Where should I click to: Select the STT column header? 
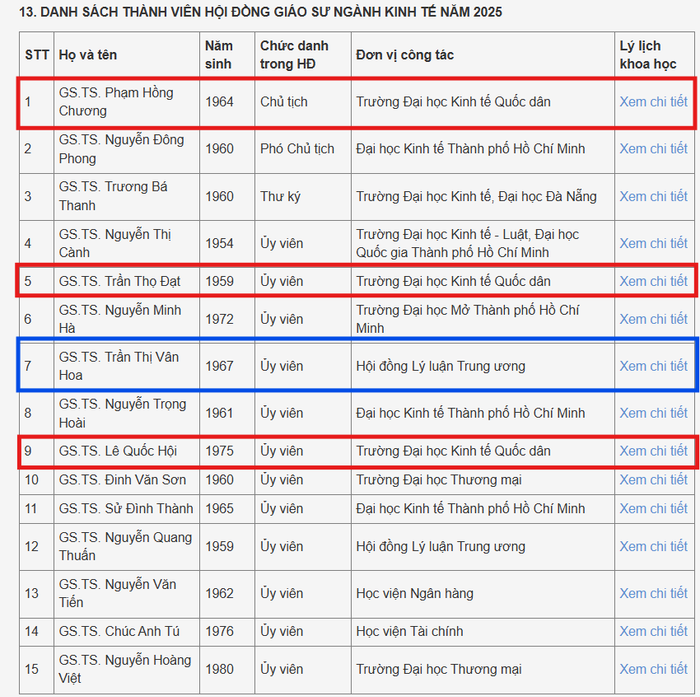point(37,55)
